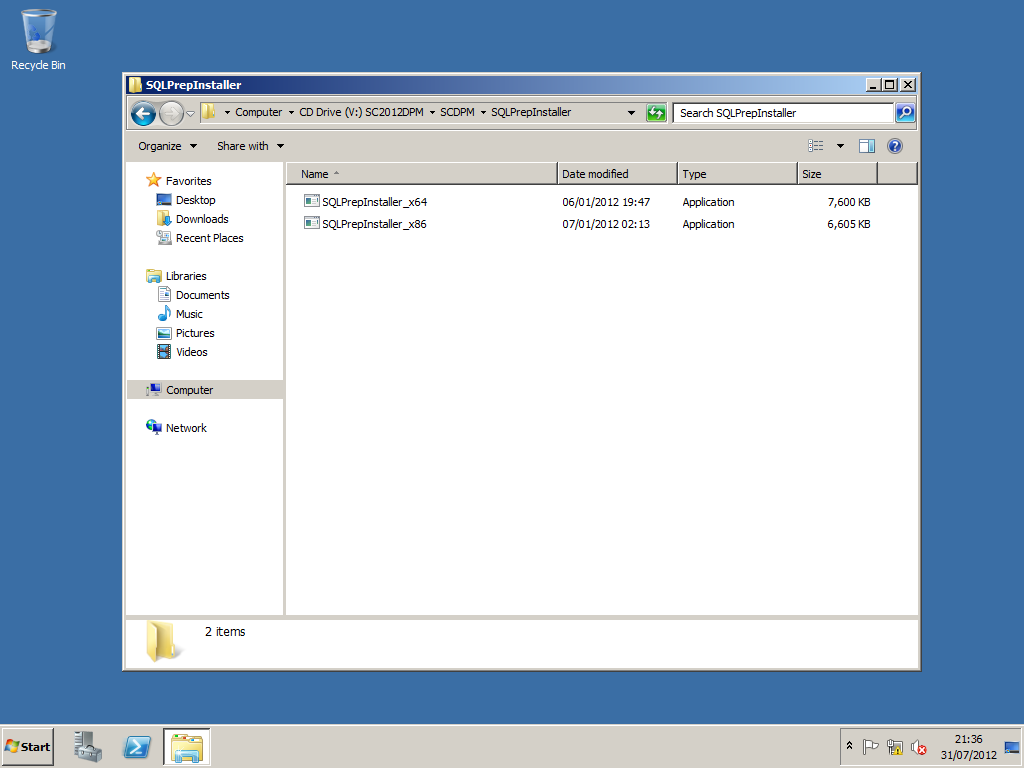Expand arrow before SQLPrepInstaller breadcrumb
Viewport: 1024px width, 768px height.
click(483, 112)
